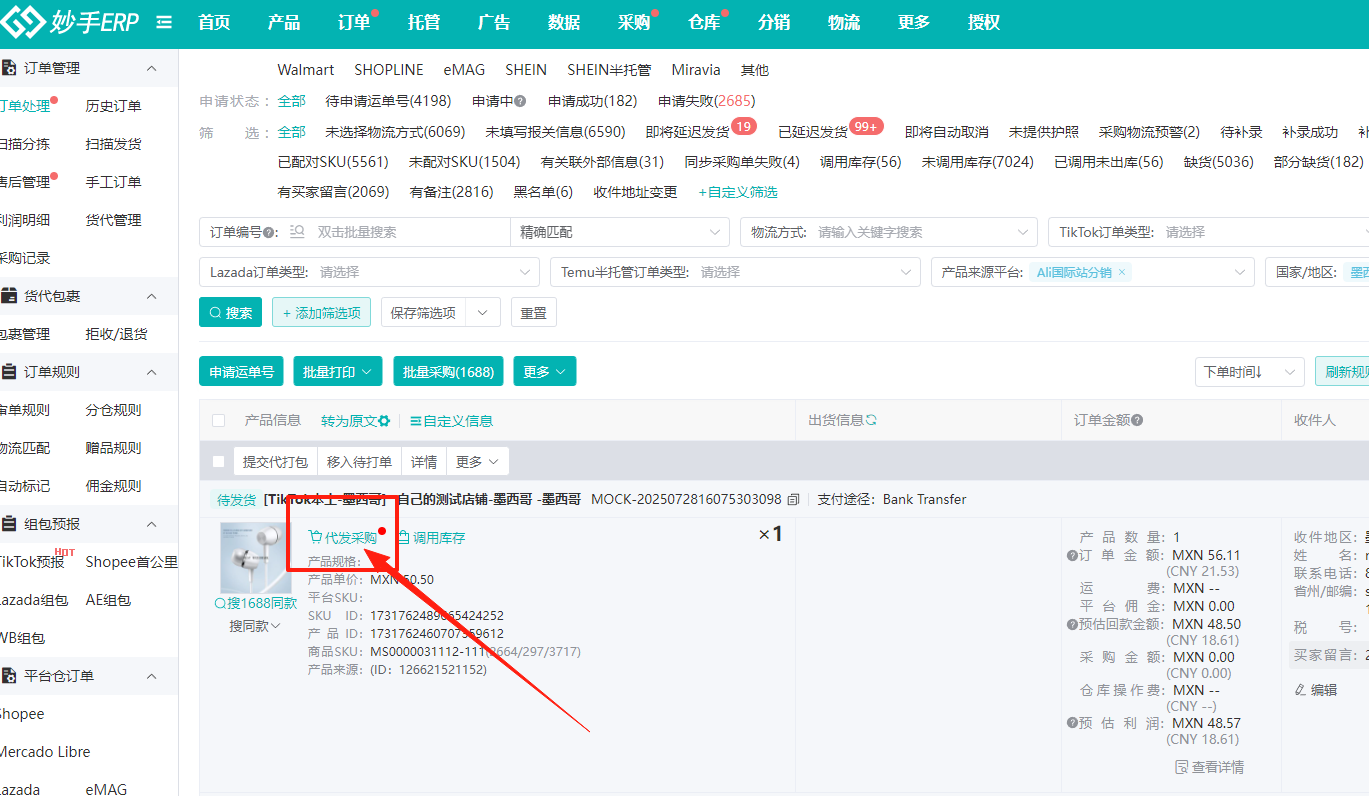This screenshot has height=796, width=1369.
Task: Click the 自定义信息 link
Action: 451,421
